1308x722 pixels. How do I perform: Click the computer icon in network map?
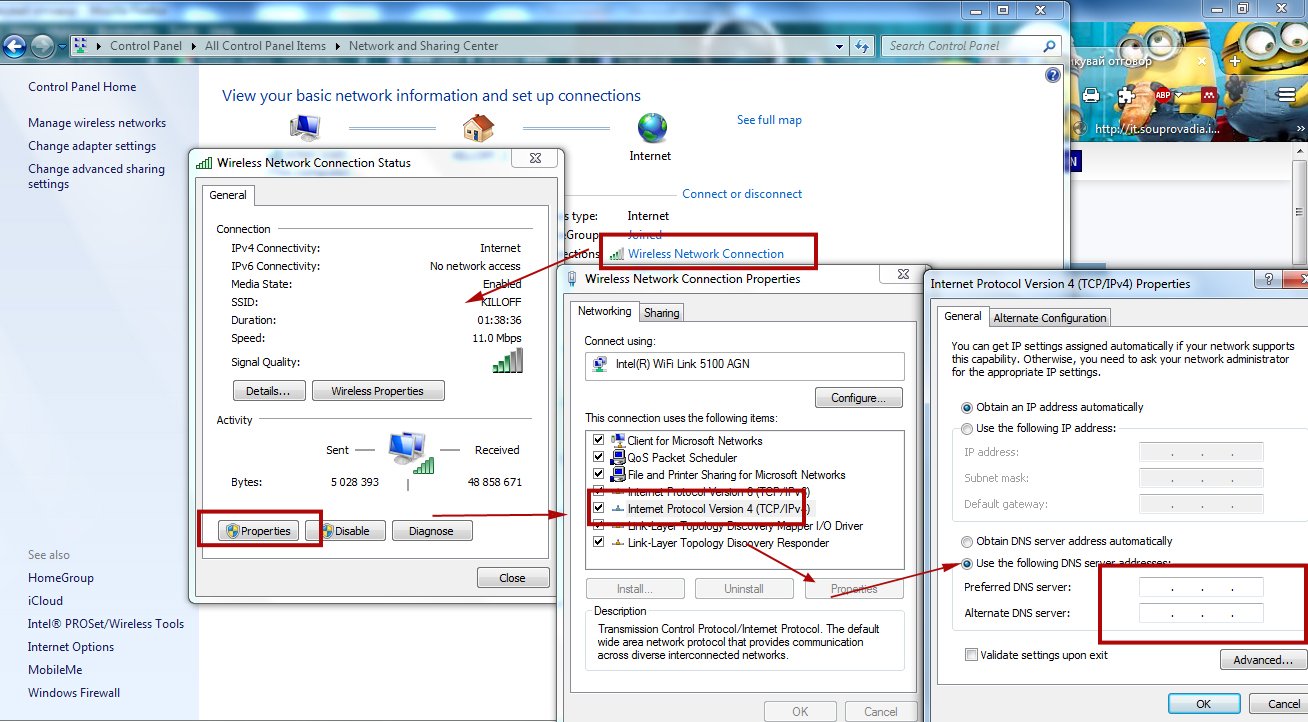[304, 128]
